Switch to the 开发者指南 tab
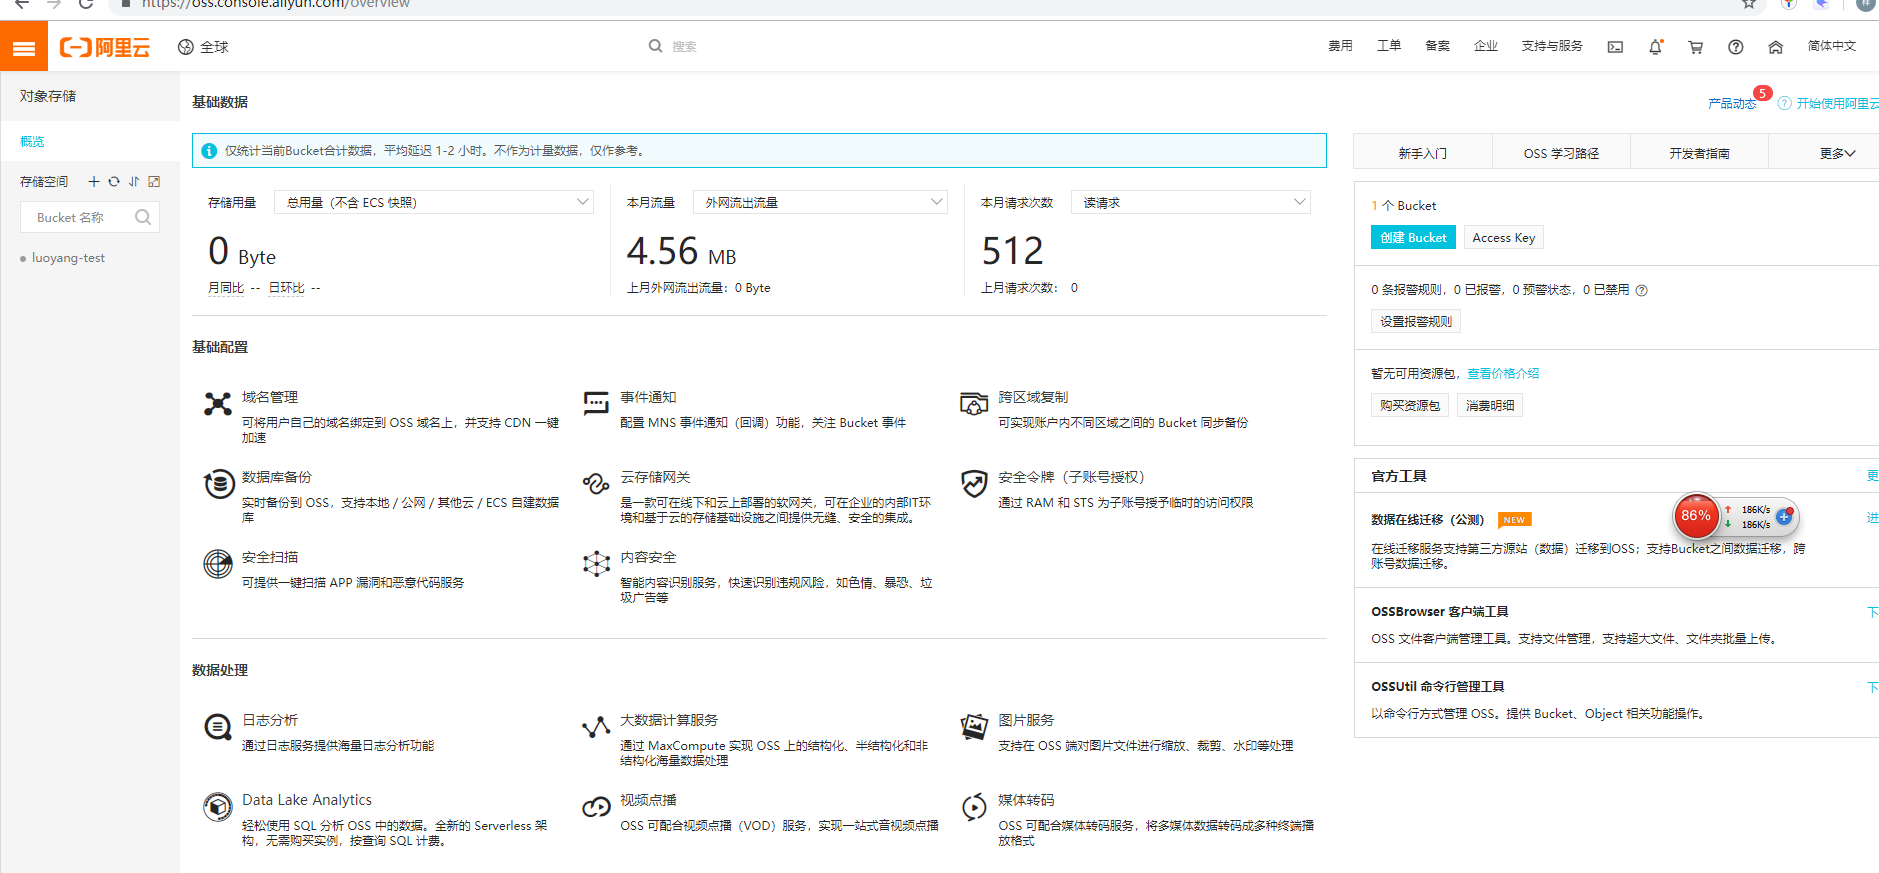This screenshot has width=1879, height=873. (x=1699, y=153)
